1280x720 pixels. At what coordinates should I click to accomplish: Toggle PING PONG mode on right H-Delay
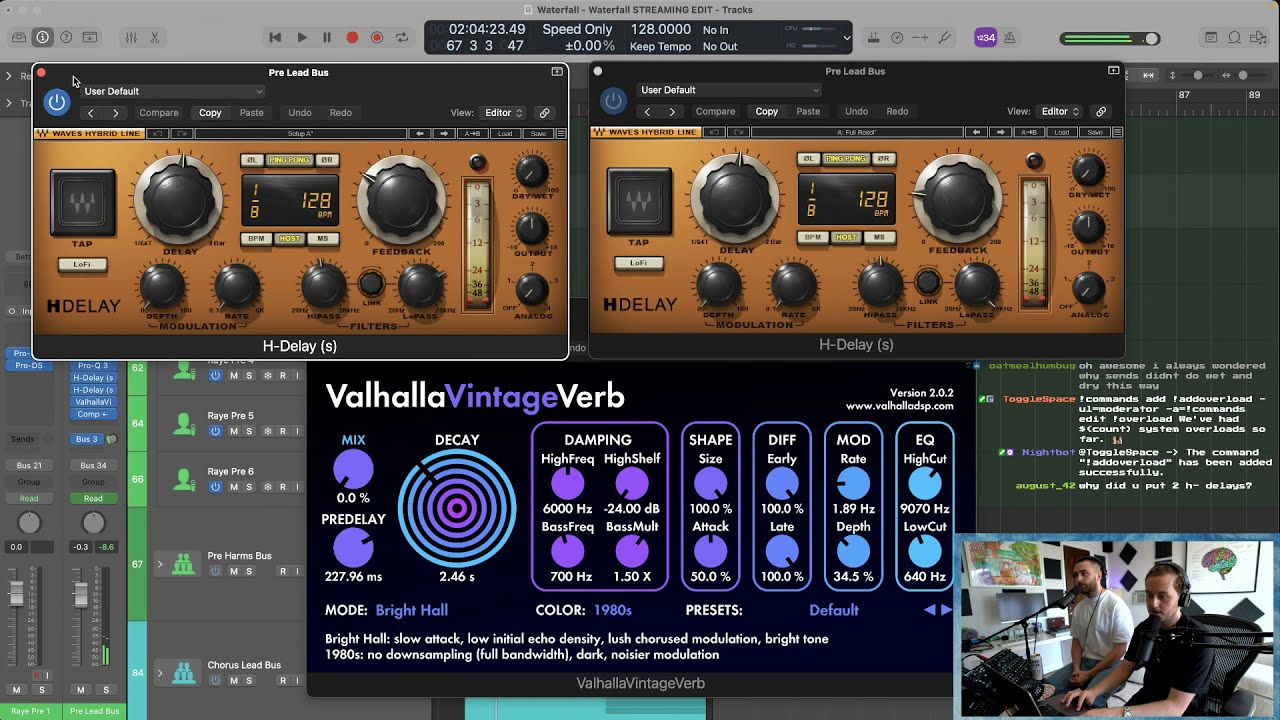tap(846, 158)
